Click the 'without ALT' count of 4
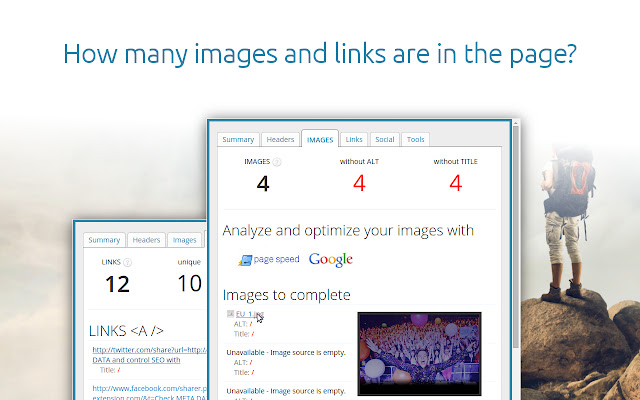 (x=359, y=183)
